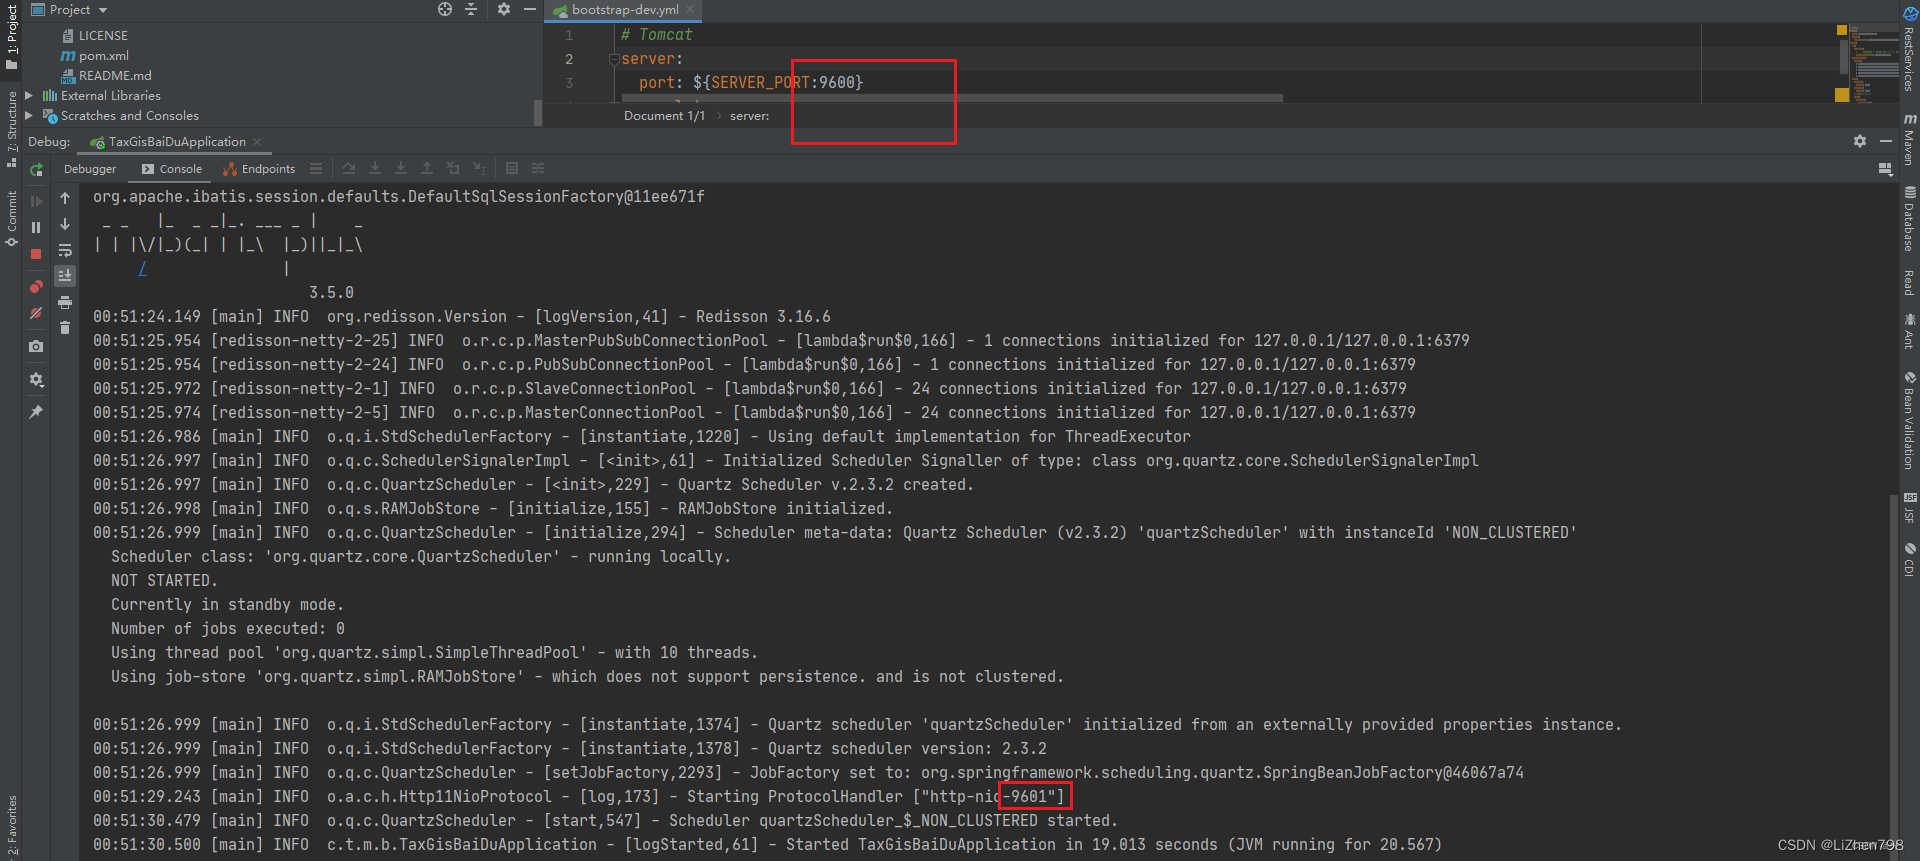The width and height of the screenshot is (1920, 861).
Task: Open Favorites tool window stripe
Action: (x=11, y=825)
